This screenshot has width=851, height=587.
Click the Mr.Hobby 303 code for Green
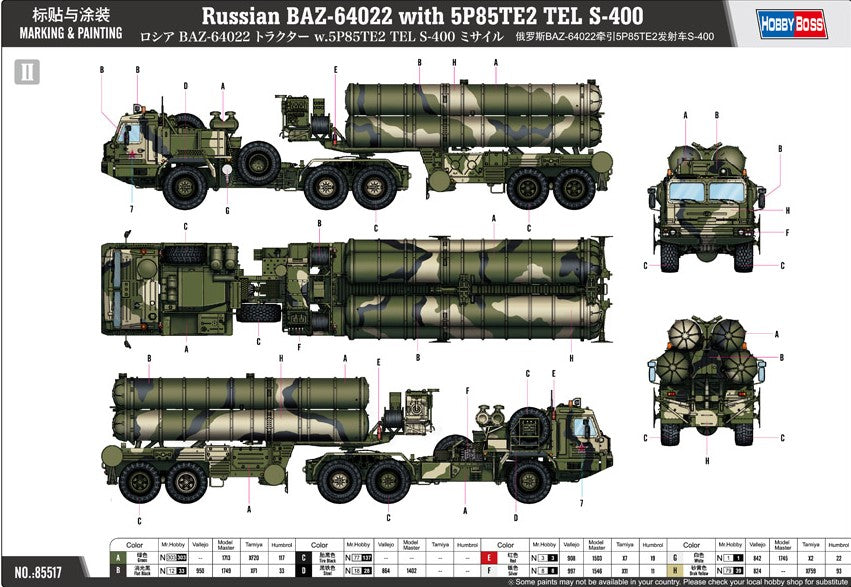173,558
